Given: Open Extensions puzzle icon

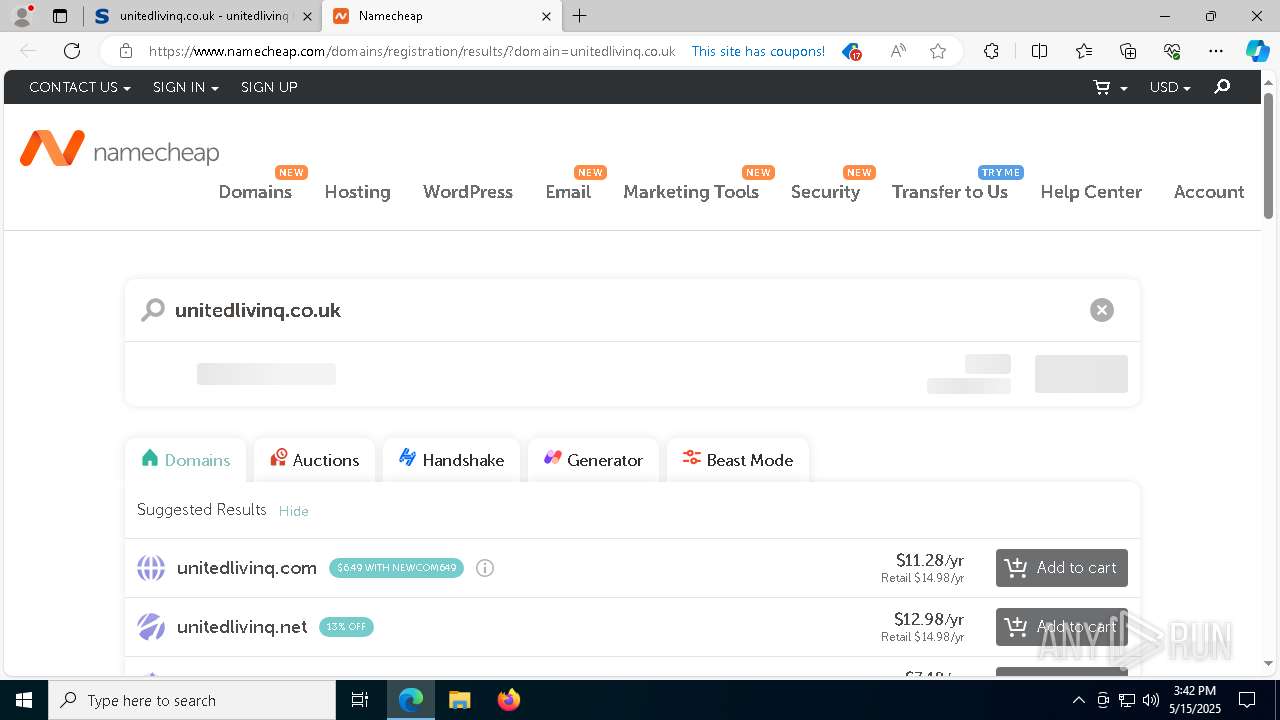Looking at the screenshot, I should 991,51.
